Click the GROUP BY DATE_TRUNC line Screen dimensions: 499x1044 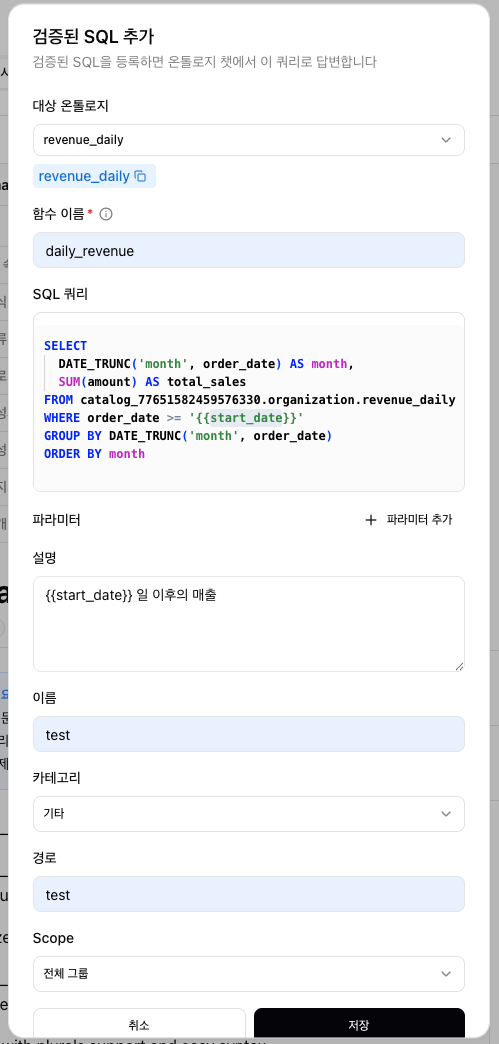(188, 436)
